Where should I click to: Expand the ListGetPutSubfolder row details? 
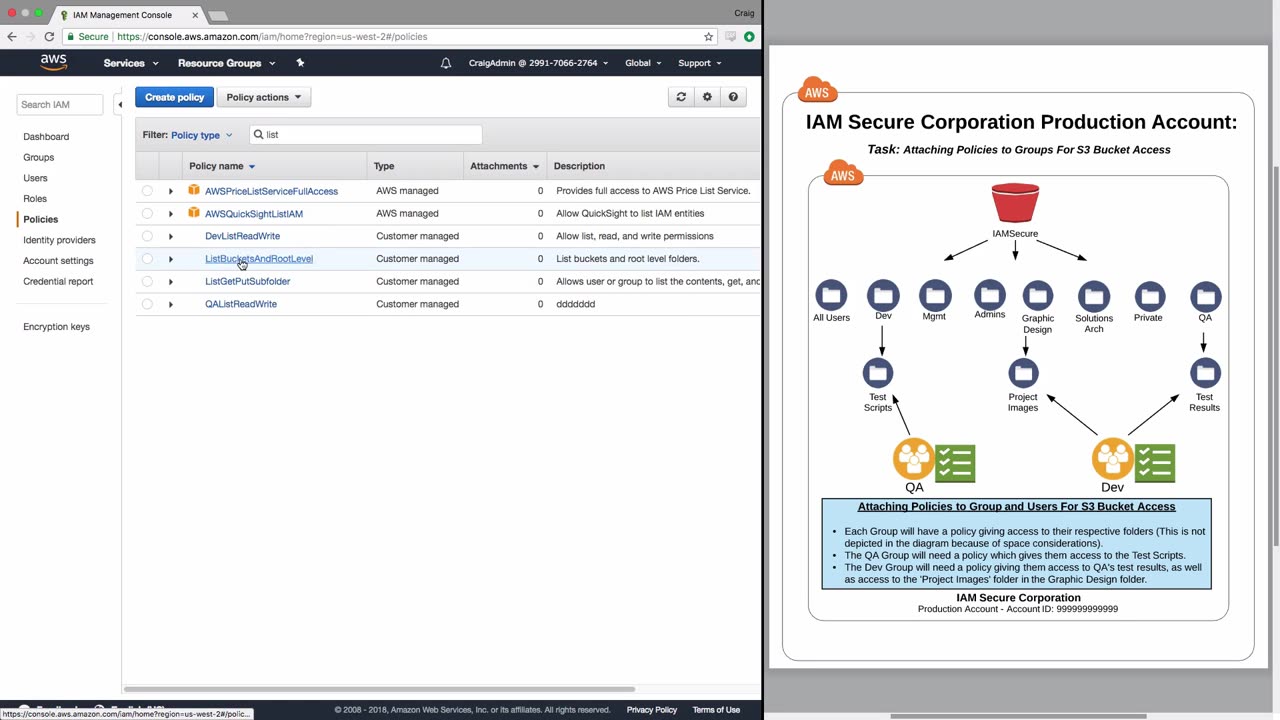click(171, 282)
